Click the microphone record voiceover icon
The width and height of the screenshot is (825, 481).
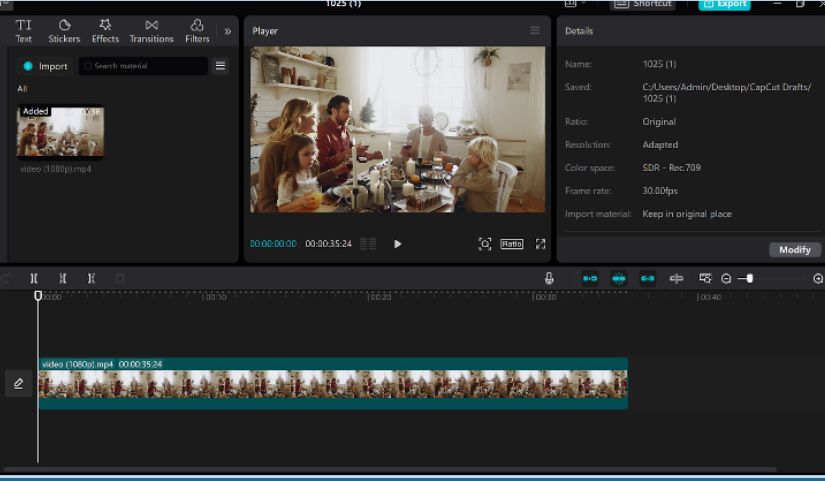pyautogui.click(x=549, y=279)
